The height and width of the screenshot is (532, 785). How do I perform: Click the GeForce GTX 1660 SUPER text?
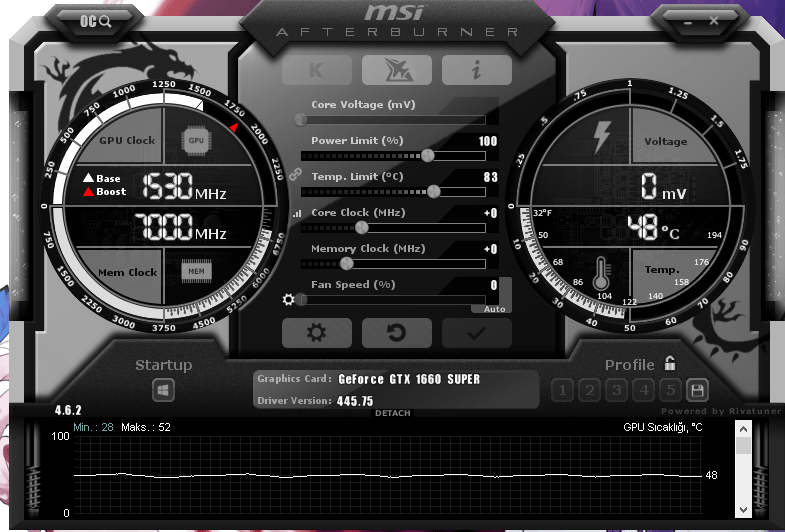tap(409, 379)
